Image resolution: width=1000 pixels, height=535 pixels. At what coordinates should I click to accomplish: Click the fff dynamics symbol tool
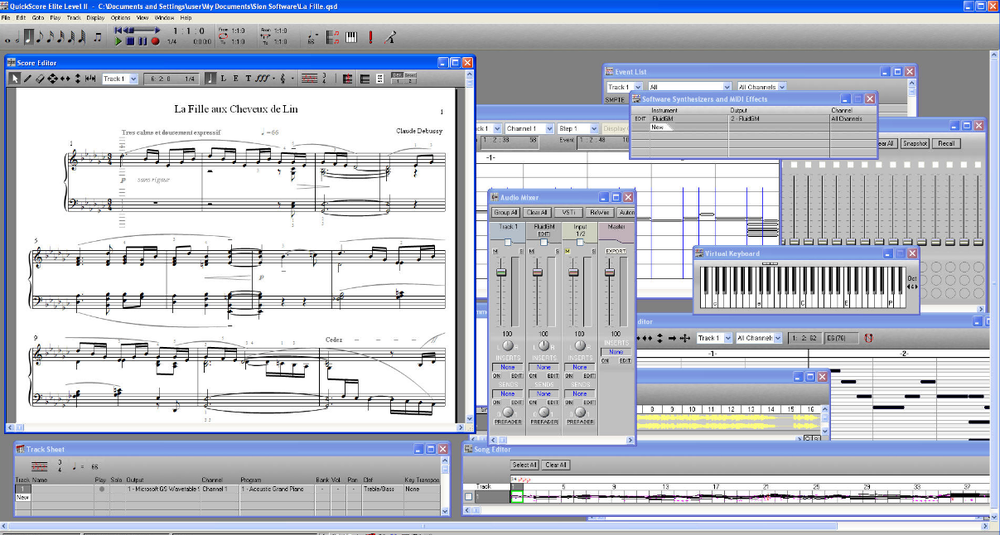(x=263, y=78)
